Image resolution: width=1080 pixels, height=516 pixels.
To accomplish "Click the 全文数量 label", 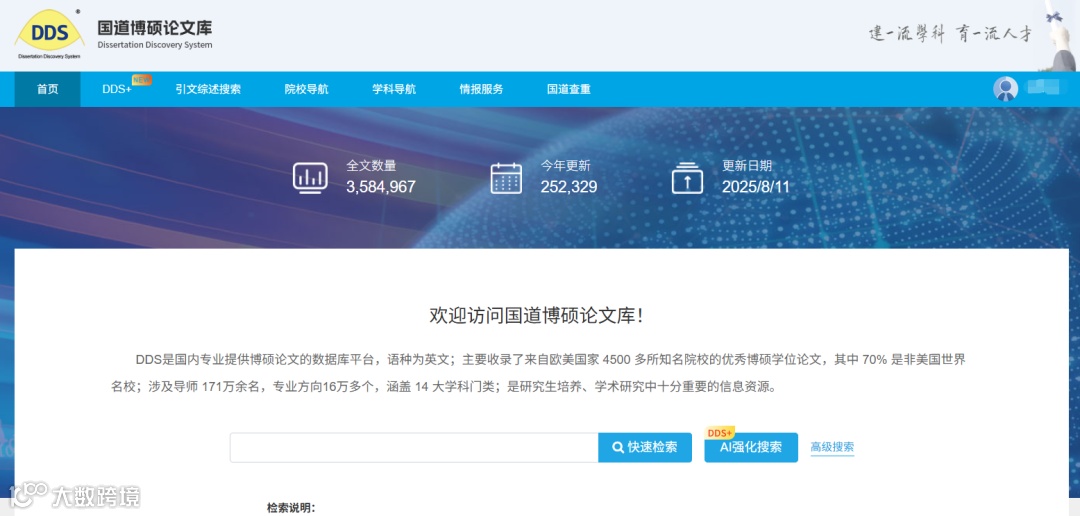I will point(371,165).
